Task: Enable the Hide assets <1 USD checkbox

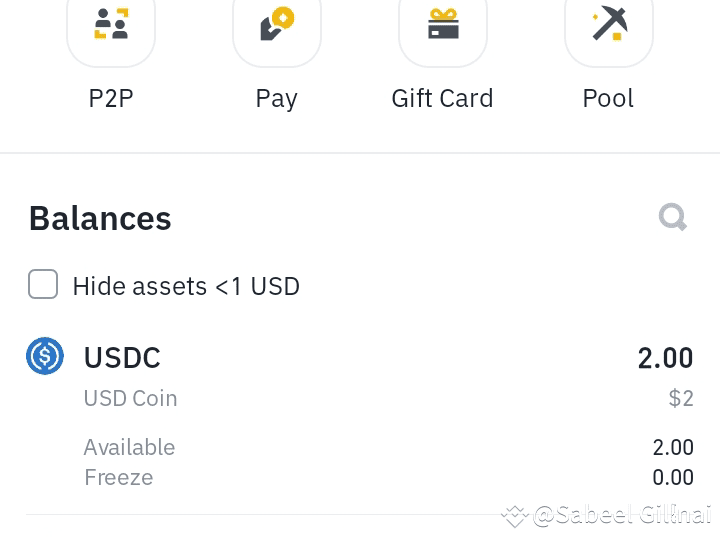Action: (43, 284)
